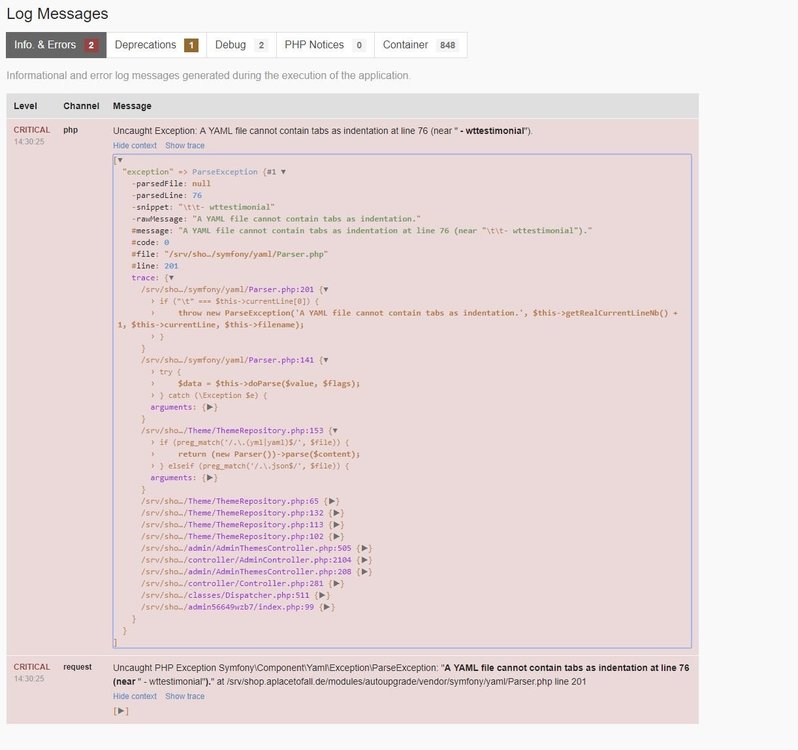This screenshot has width=798, height=750.
Task: Click the #file value "/srv/sho…/symfony/yaml/Parser.php"
Action: [x=246, y=254]
